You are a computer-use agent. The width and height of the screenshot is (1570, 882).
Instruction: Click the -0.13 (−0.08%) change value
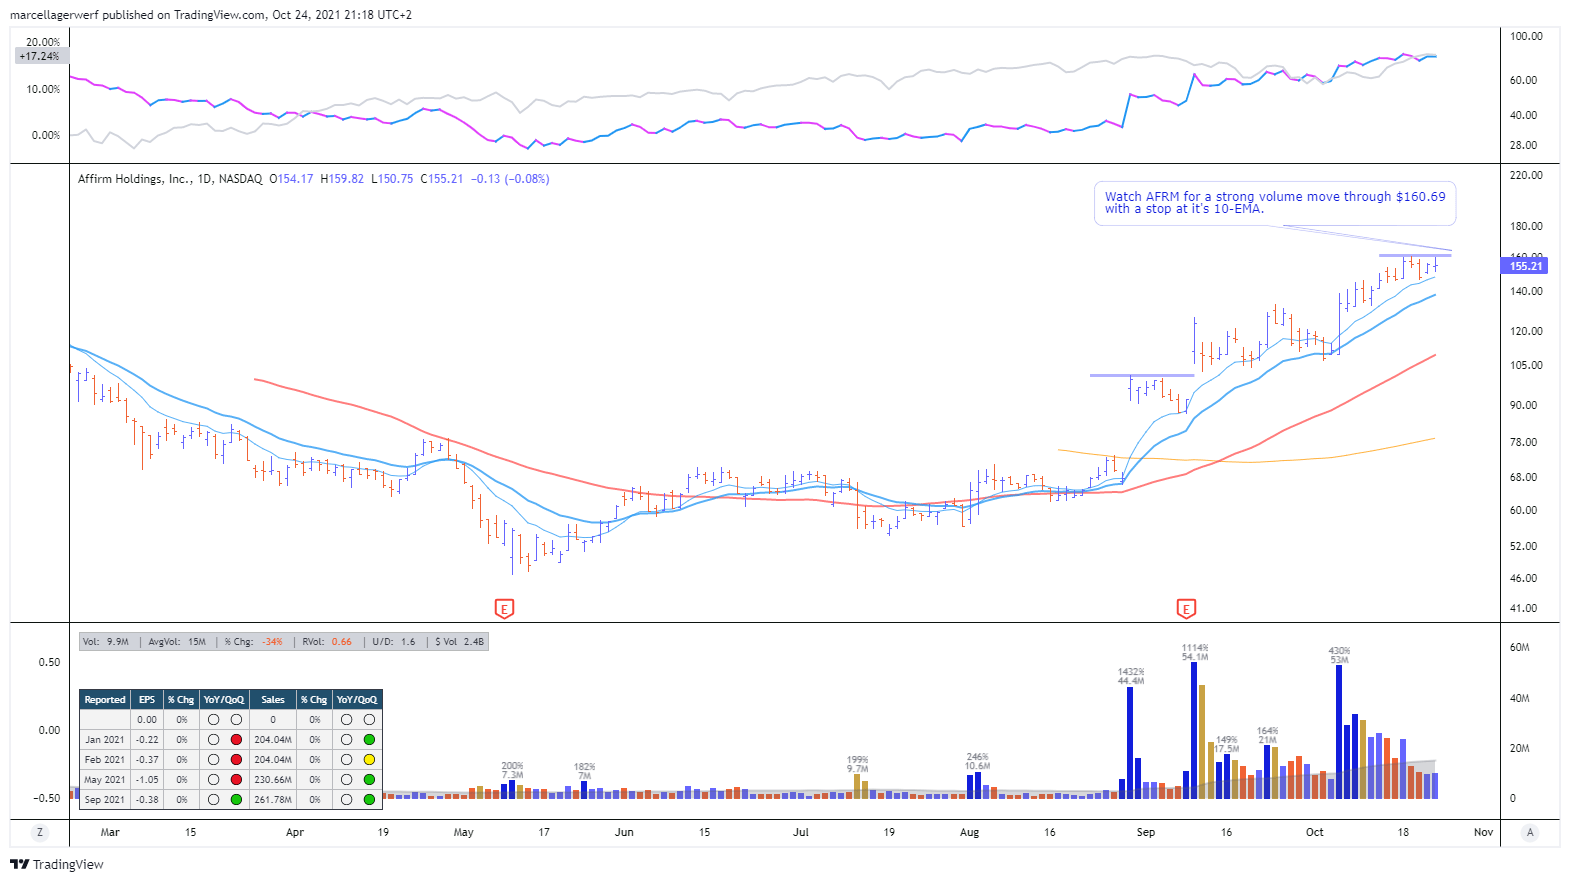click(x=510, y=179)
